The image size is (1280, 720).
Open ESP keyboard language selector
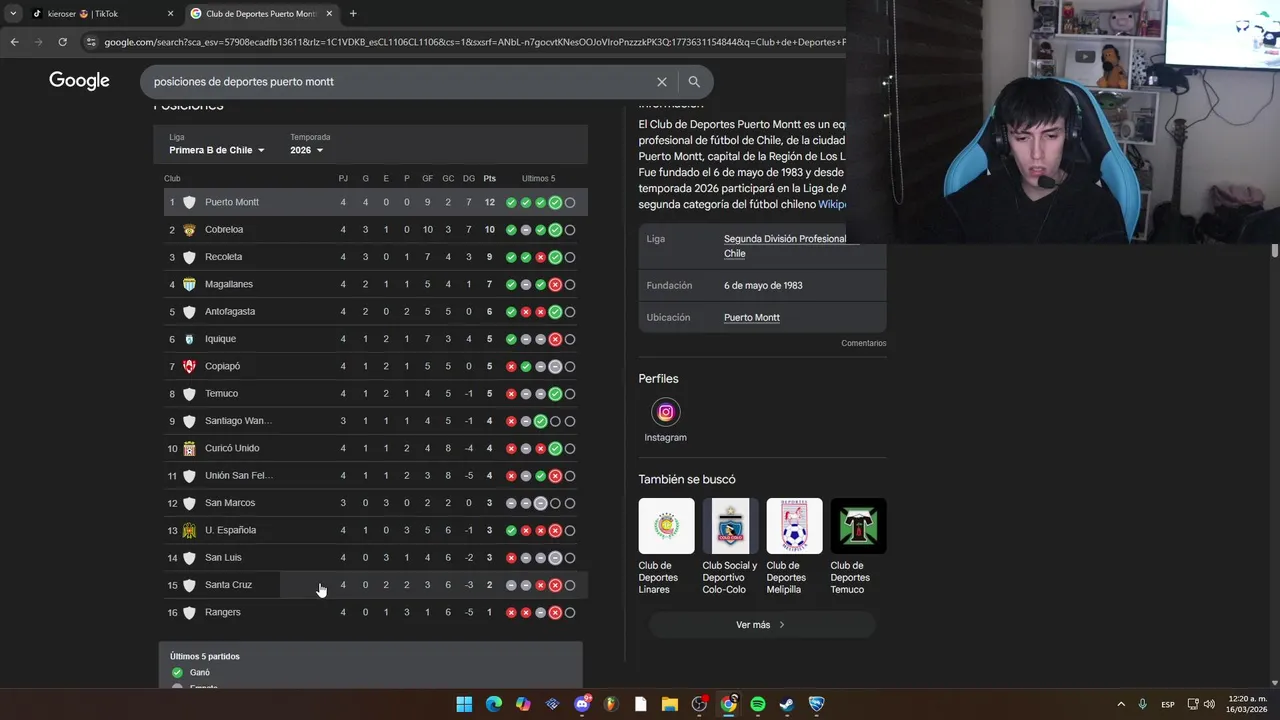[x=1168, y=704]
